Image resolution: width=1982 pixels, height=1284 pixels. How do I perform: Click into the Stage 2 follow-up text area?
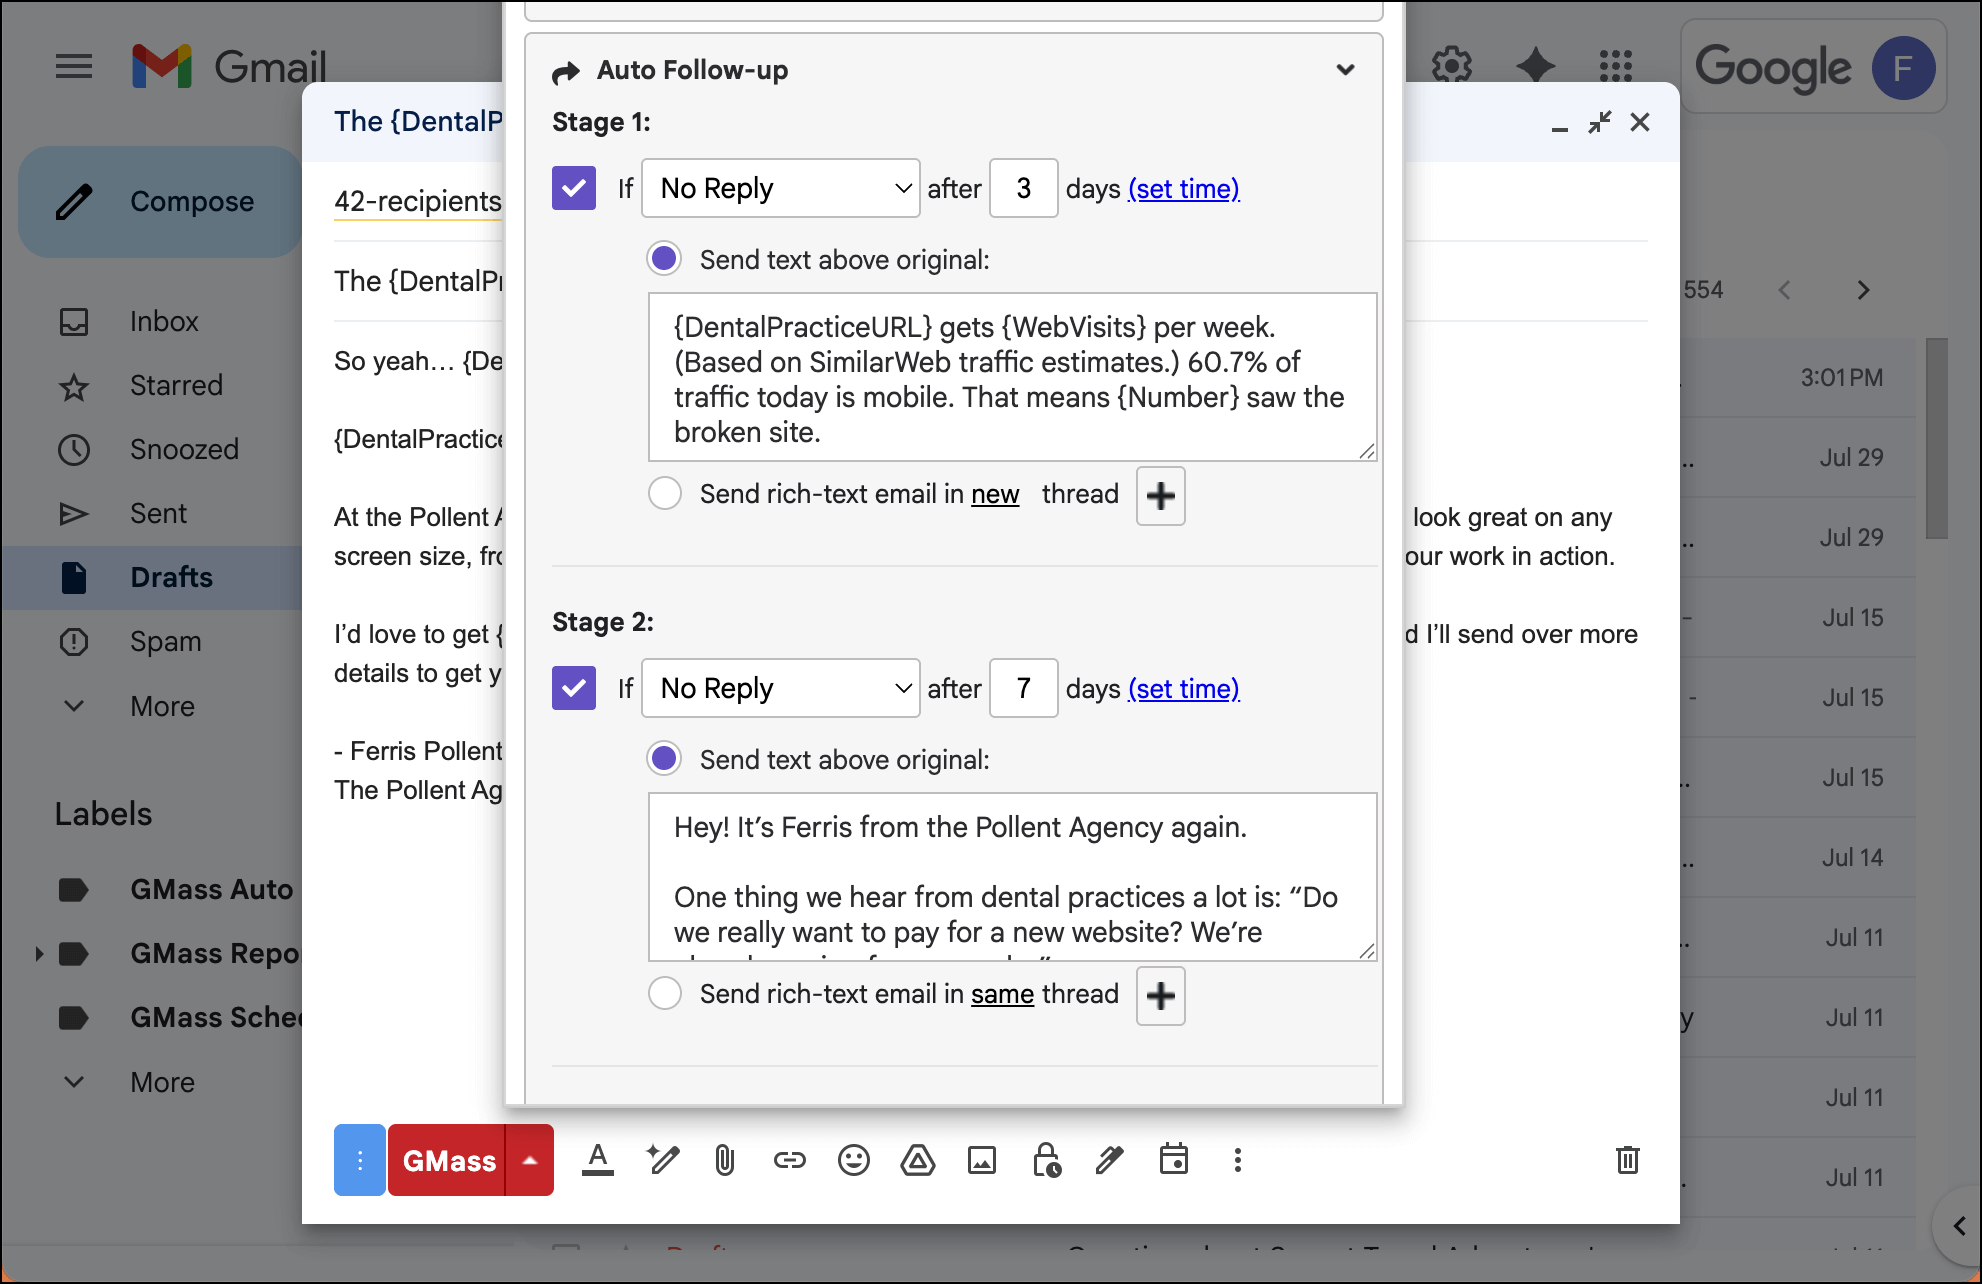(1013, 877)
